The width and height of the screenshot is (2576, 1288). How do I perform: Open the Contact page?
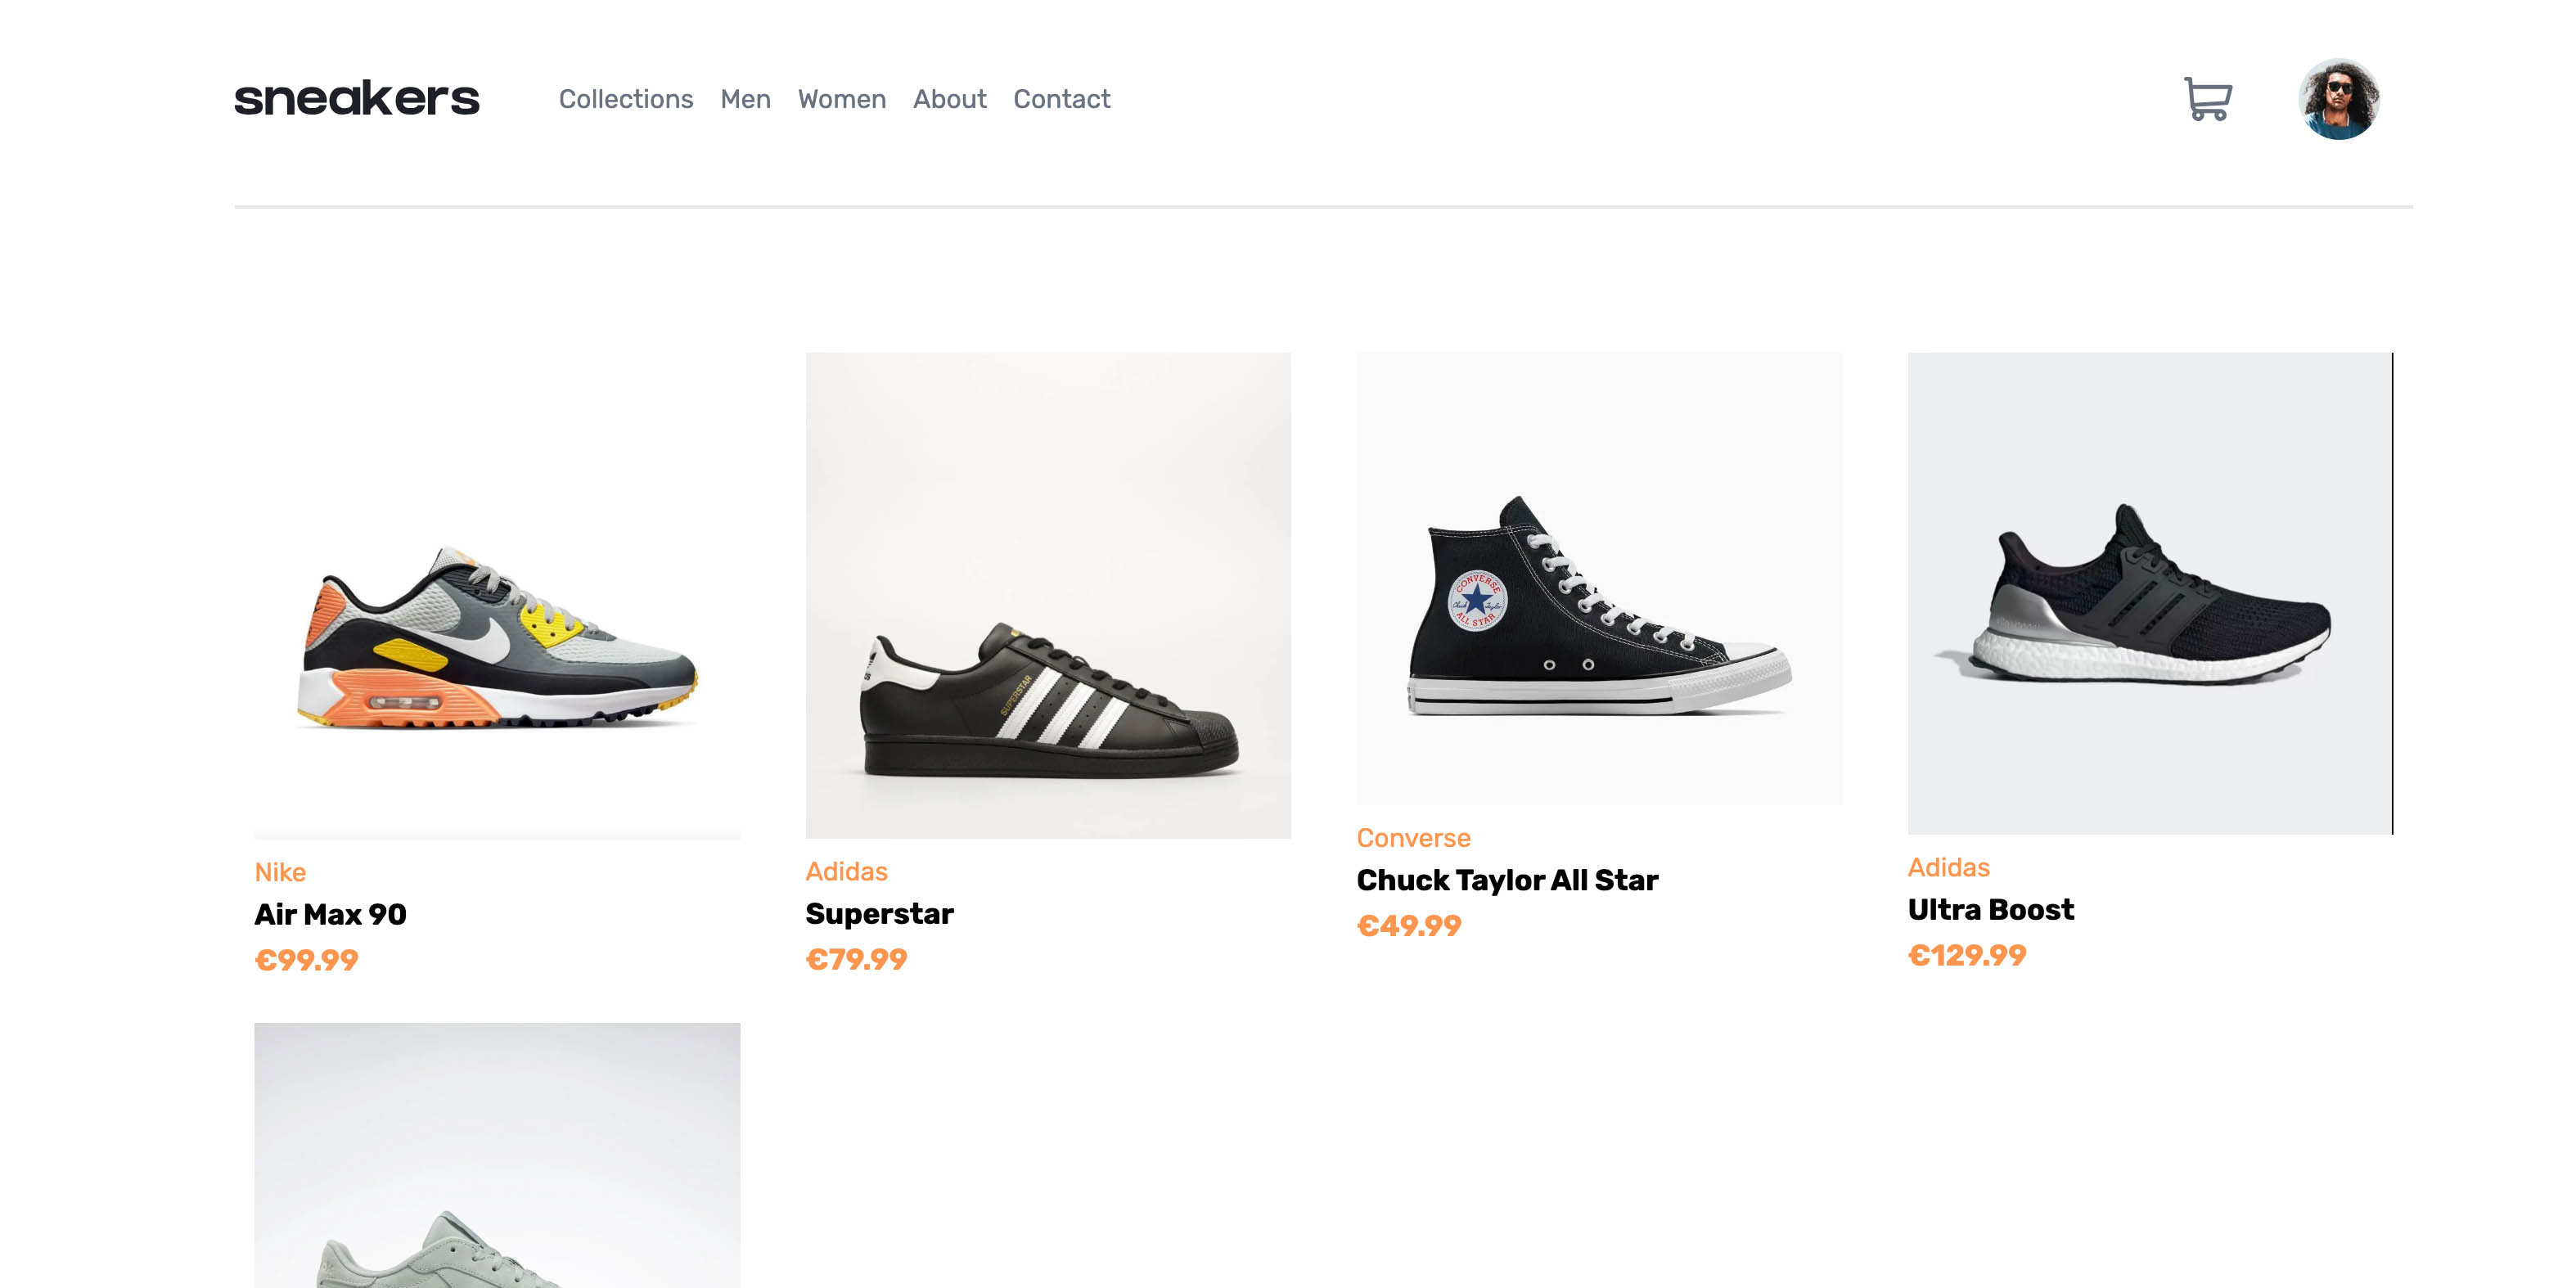tap(1061, 99)
